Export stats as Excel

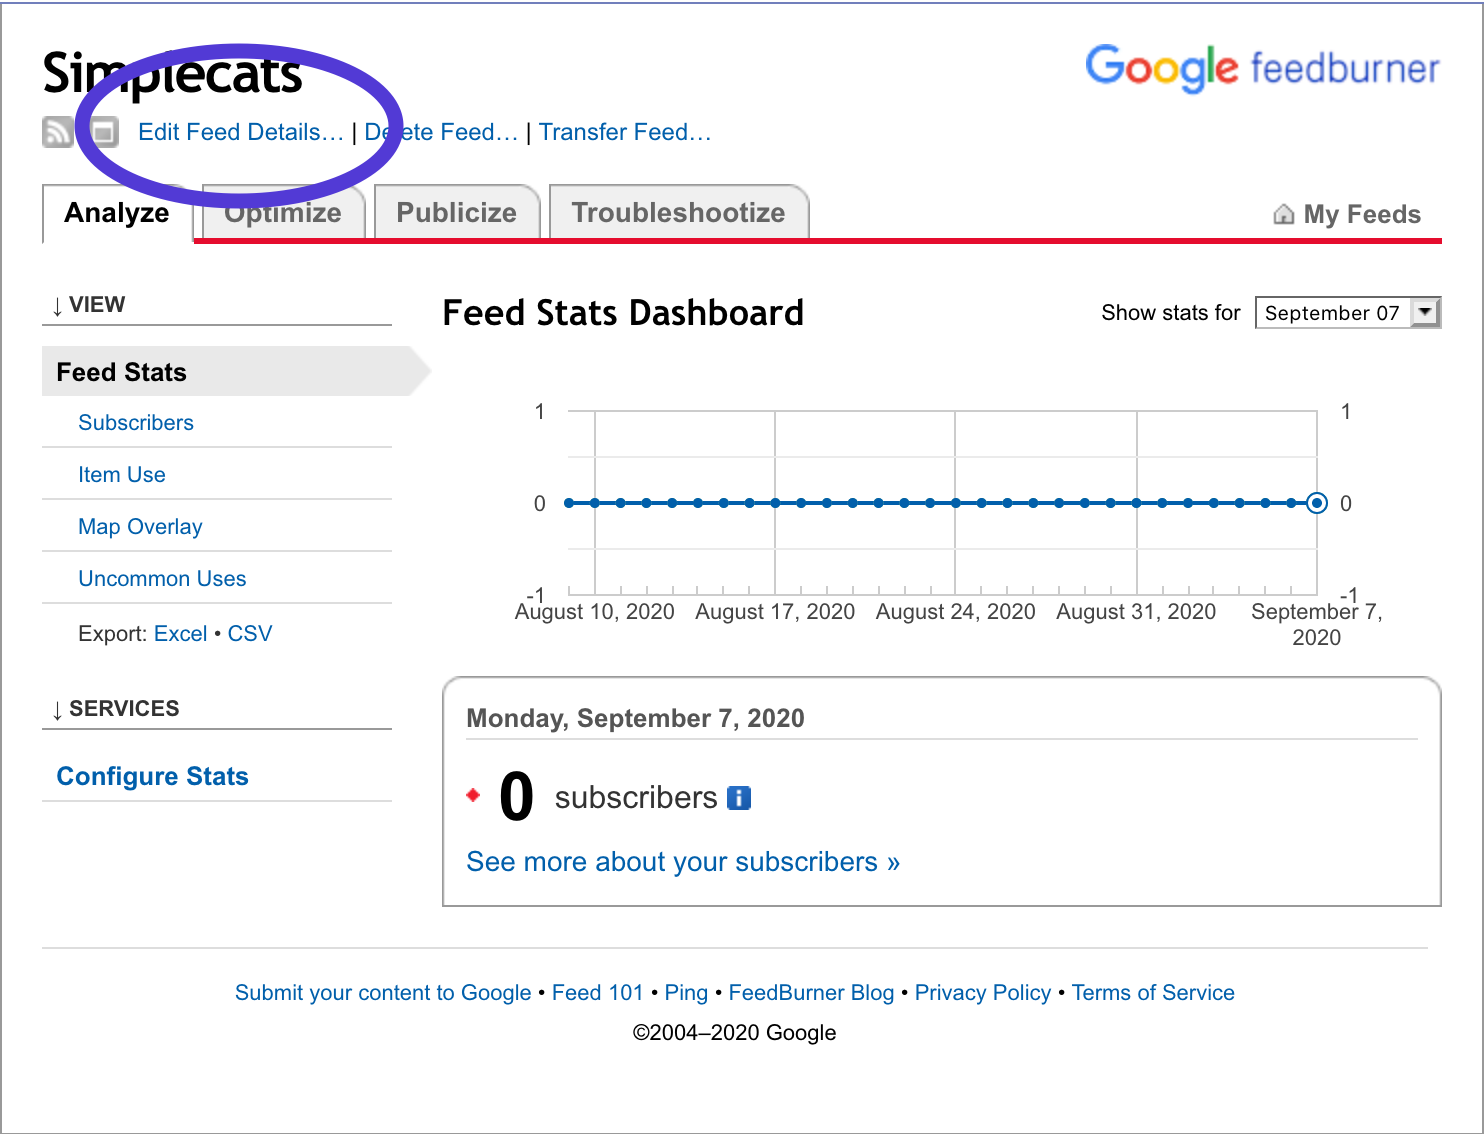pyautogui.click(x=180, y=634)
